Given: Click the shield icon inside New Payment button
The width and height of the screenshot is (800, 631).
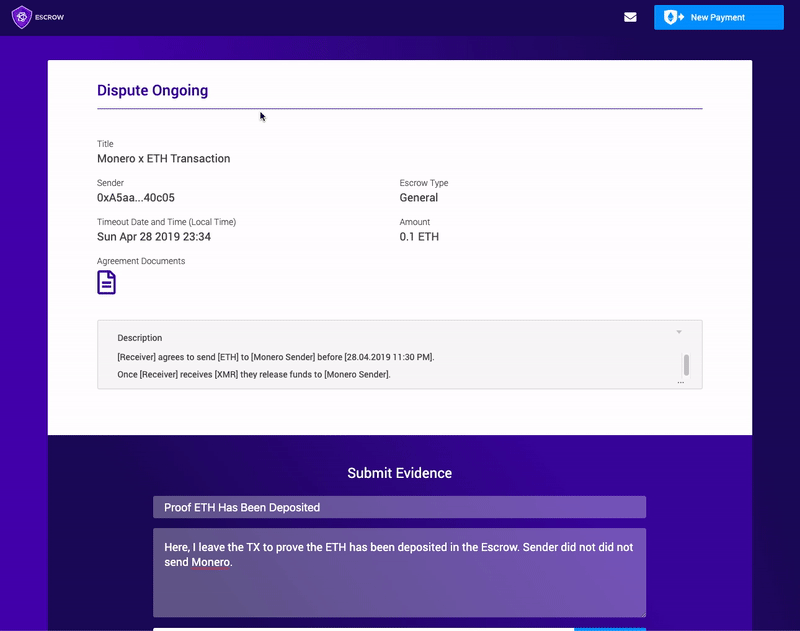Looking at the screenshot, I should (673, 17).
